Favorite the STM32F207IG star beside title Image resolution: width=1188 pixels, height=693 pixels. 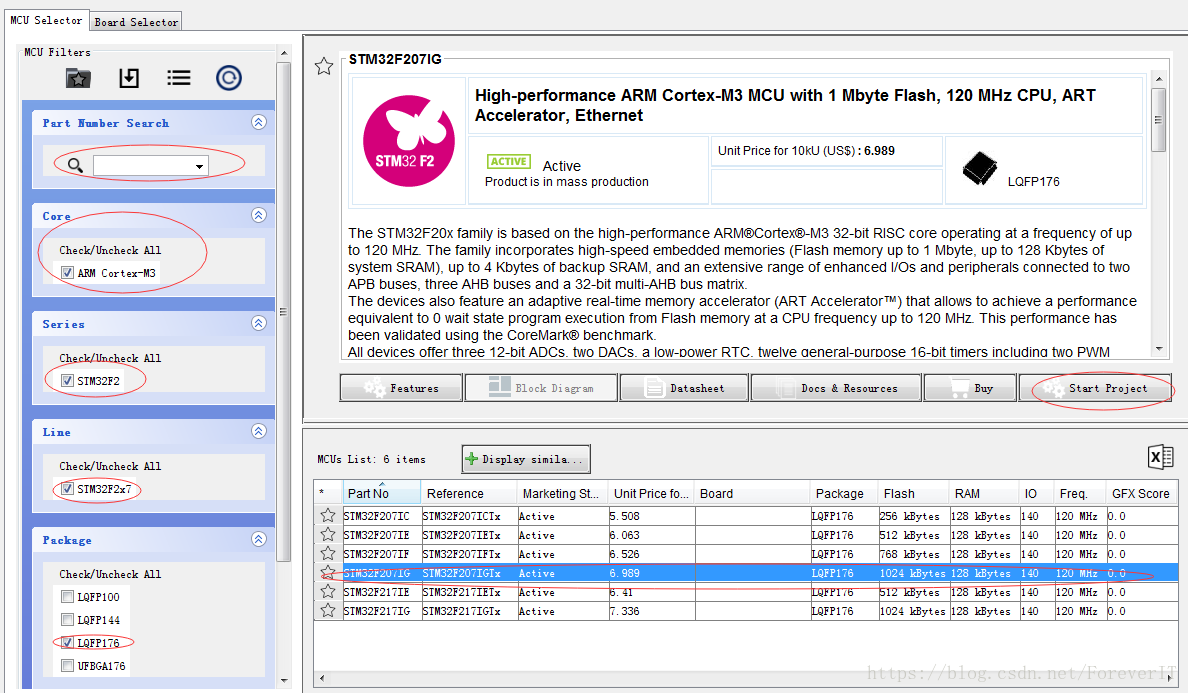point(324,67)
